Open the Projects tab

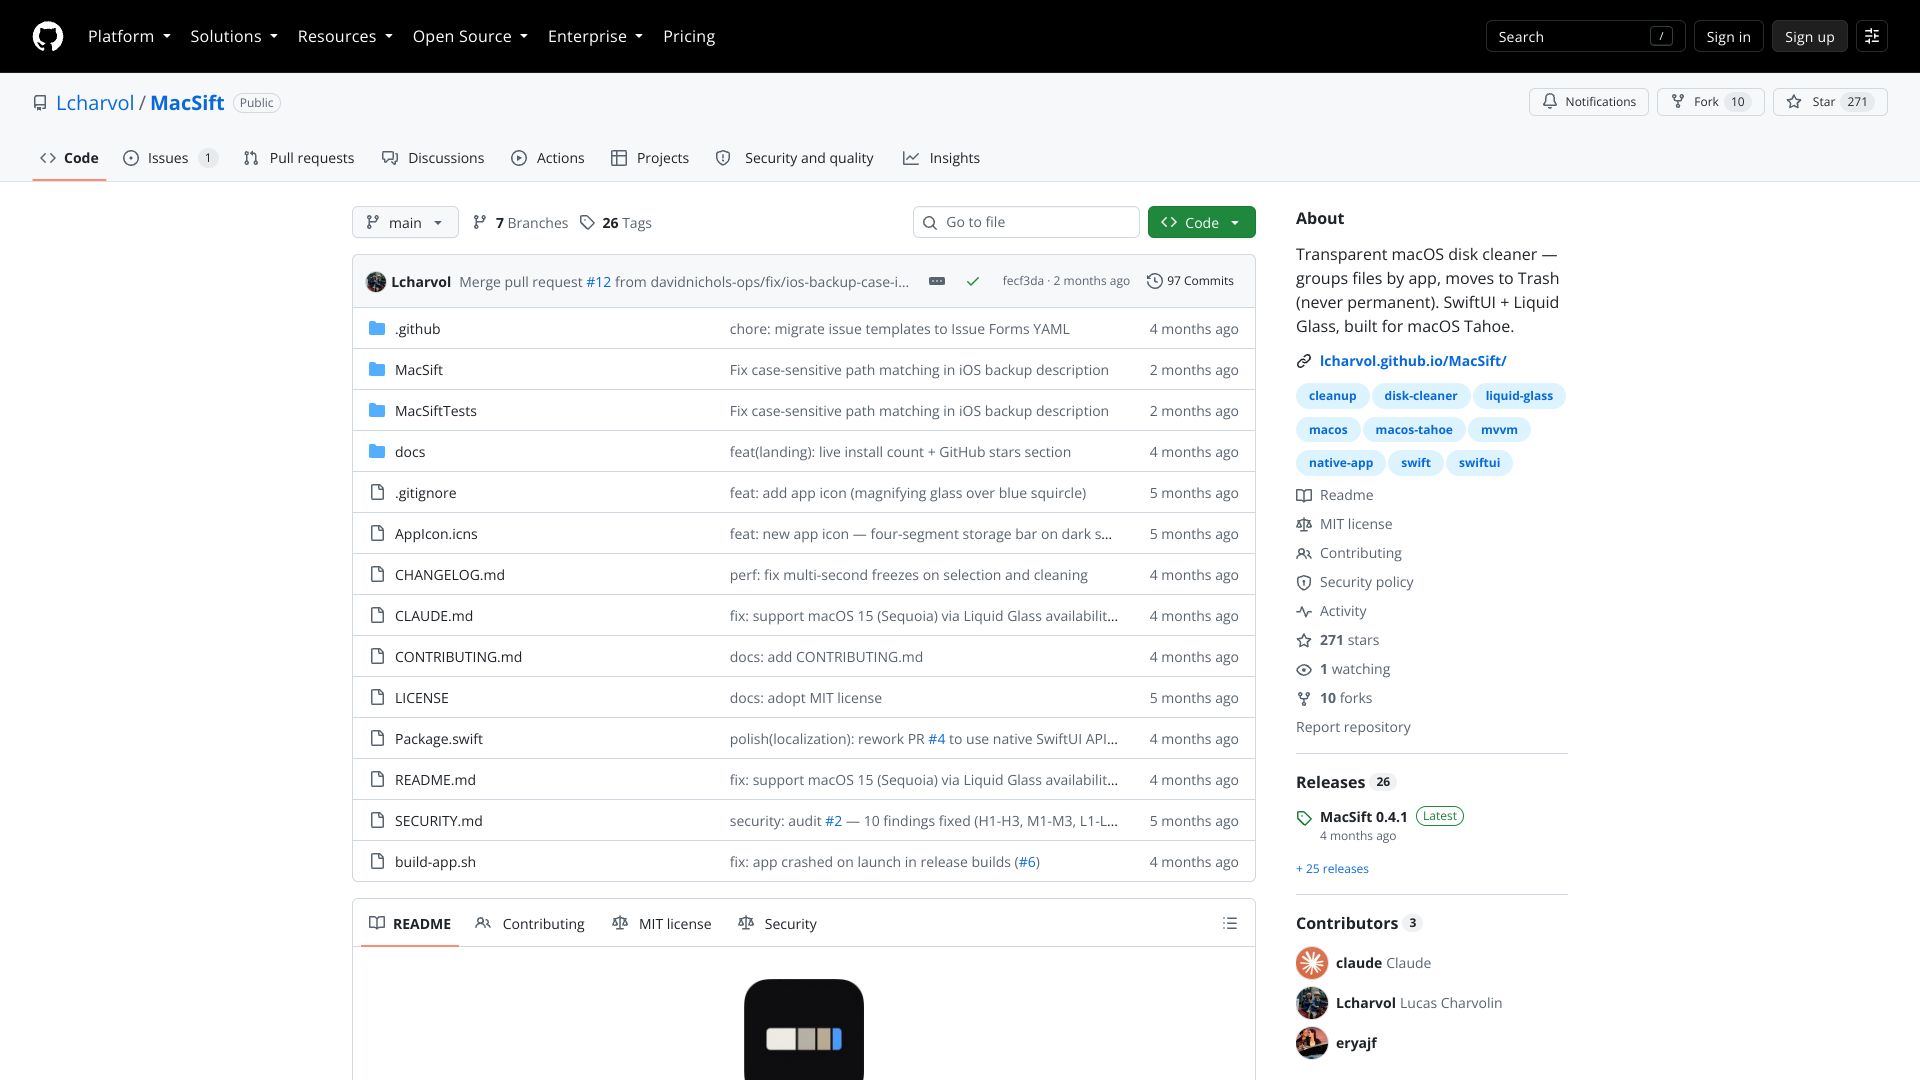point(650,158)
